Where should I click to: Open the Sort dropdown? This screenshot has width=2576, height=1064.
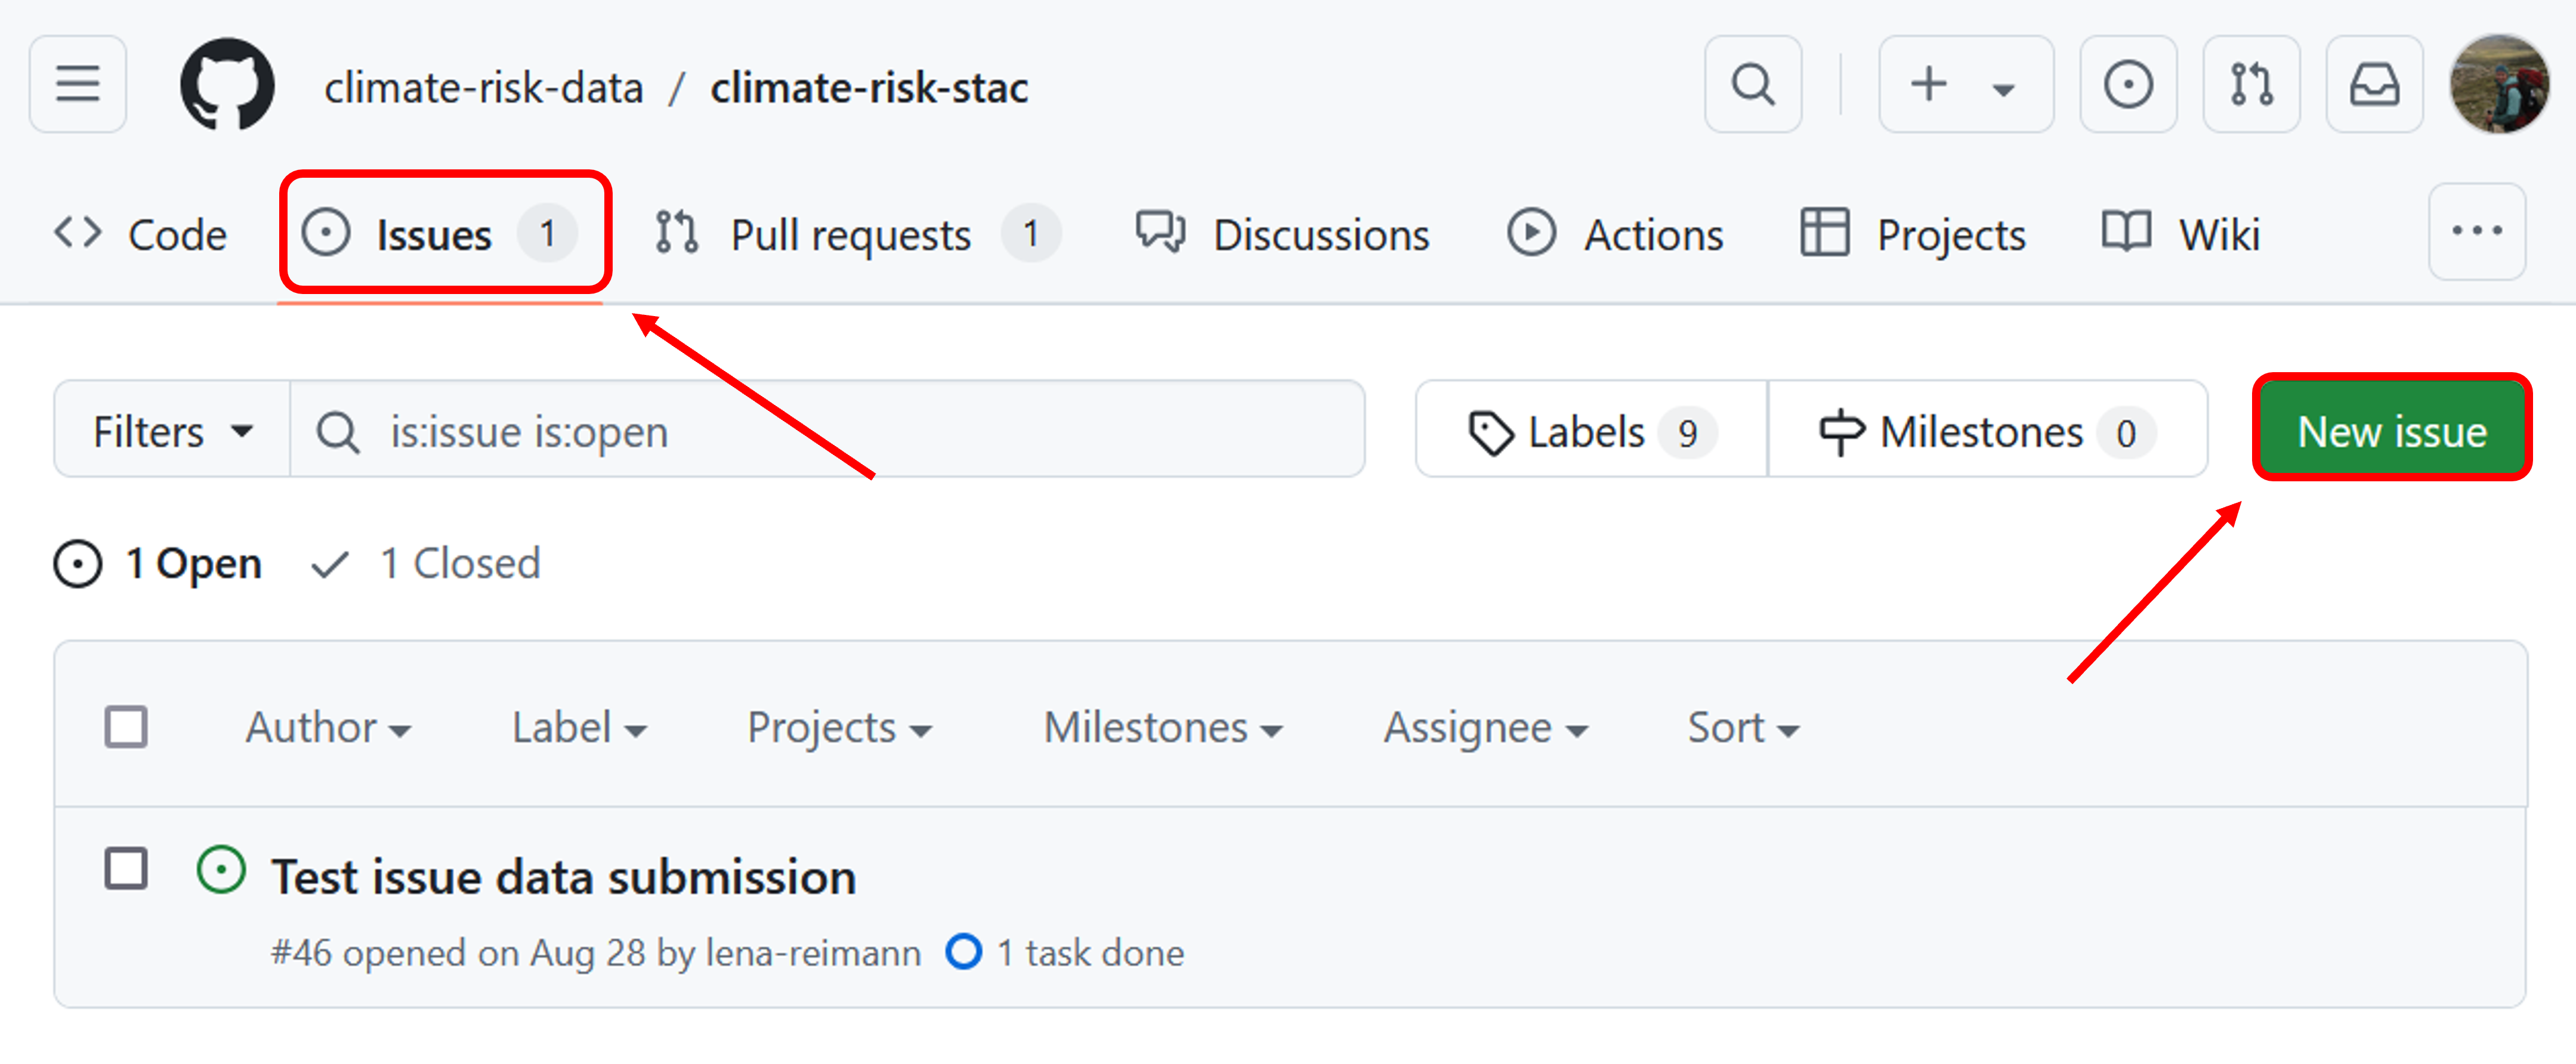click(1743, 728)
